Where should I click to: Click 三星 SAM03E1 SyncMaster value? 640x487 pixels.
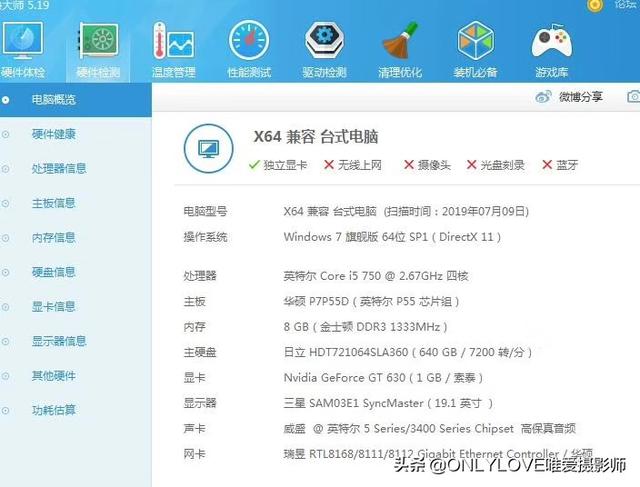[x=388, y=403]
